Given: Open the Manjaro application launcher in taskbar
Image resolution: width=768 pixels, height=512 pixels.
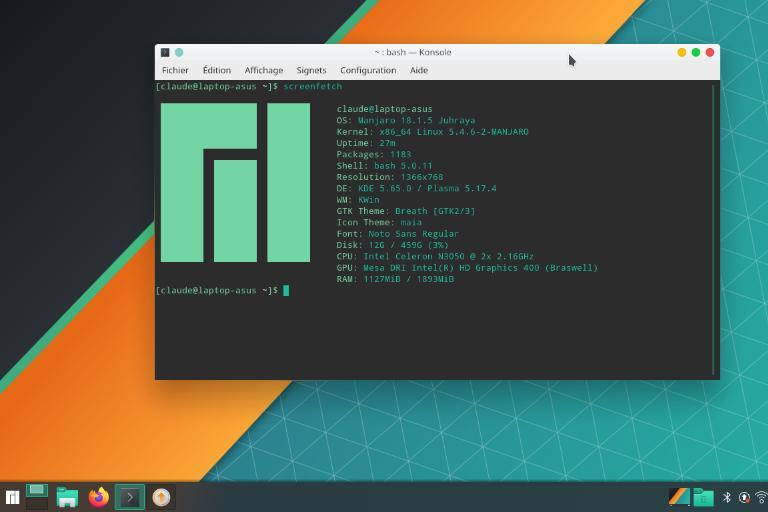Looking at the screenshot, I should [12, 498].
